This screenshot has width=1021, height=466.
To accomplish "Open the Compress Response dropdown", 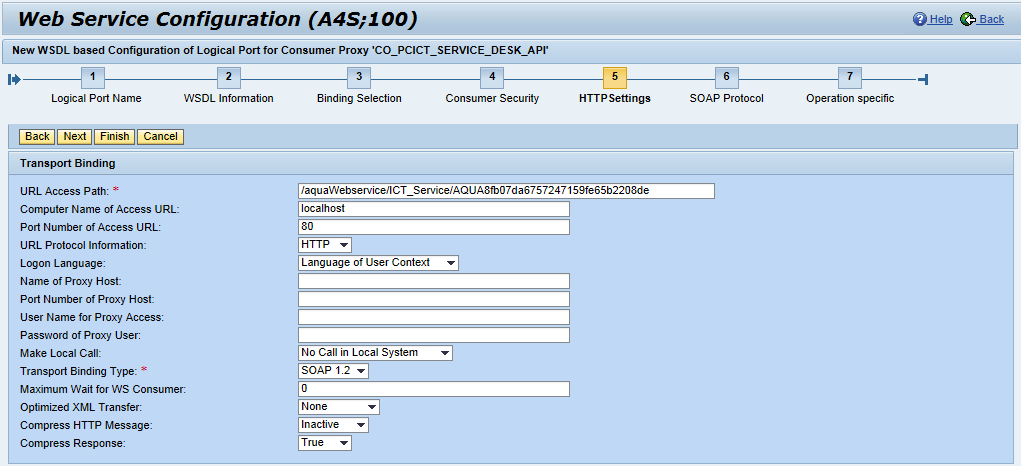I will pyautogui.click(x=325, y=443).
